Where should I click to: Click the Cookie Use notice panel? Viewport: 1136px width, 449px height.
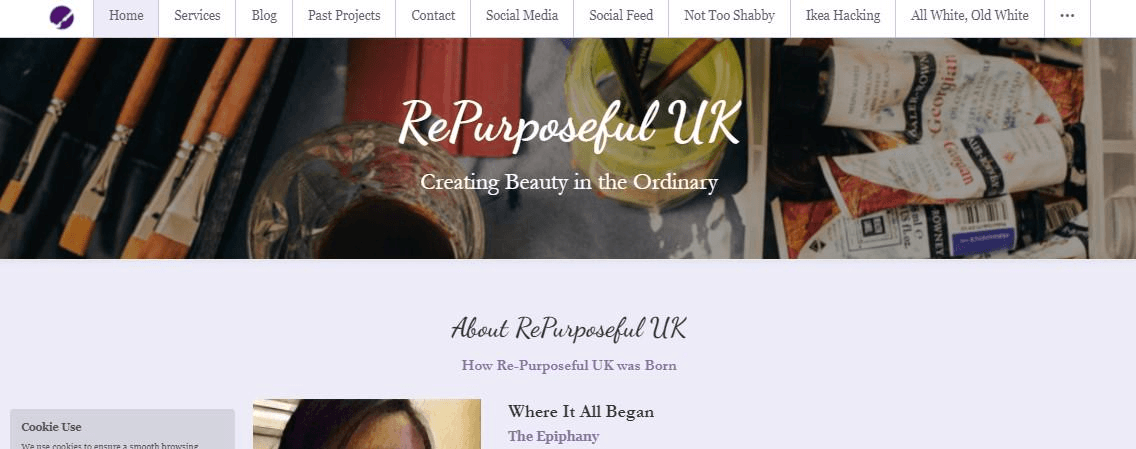pyautogui.click(x=122, y=429)
